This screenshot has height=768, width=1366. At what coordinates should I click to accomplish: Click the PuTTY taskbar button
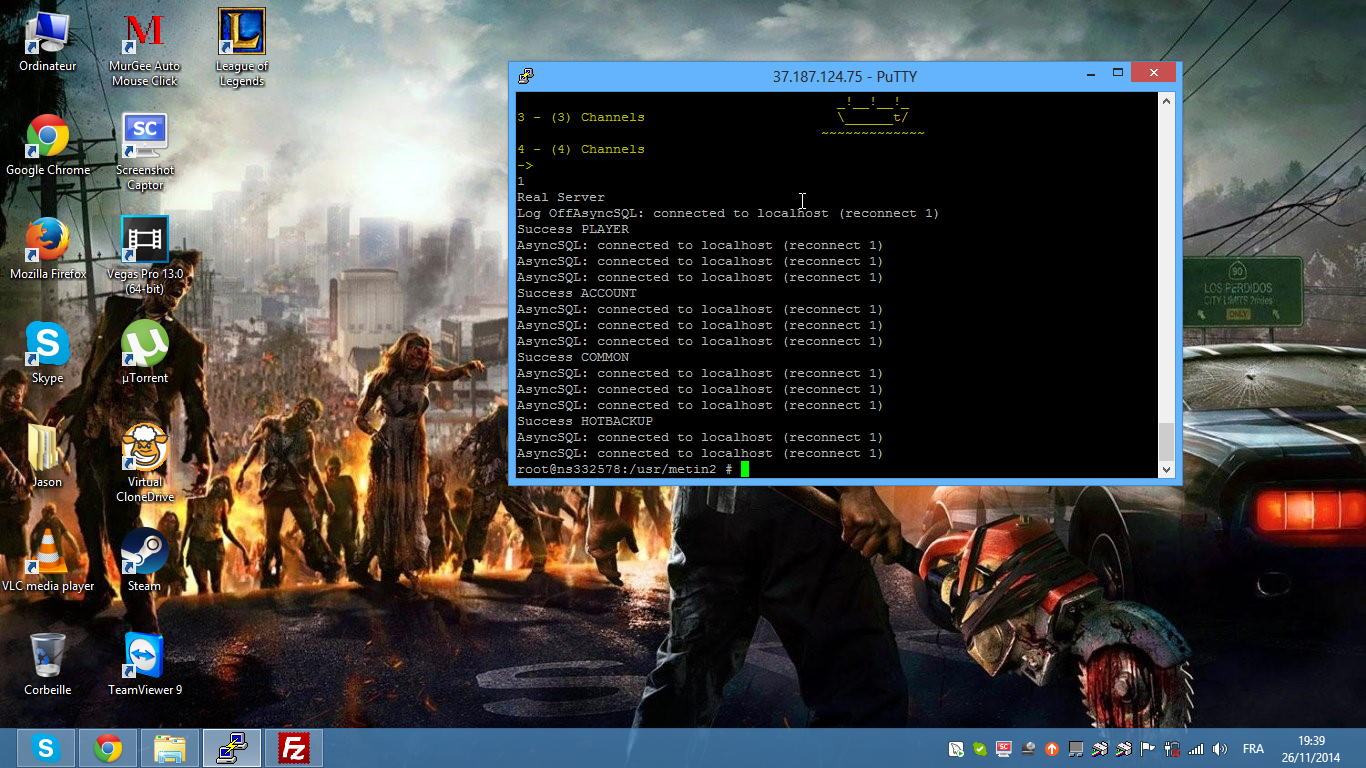[232, 748]
